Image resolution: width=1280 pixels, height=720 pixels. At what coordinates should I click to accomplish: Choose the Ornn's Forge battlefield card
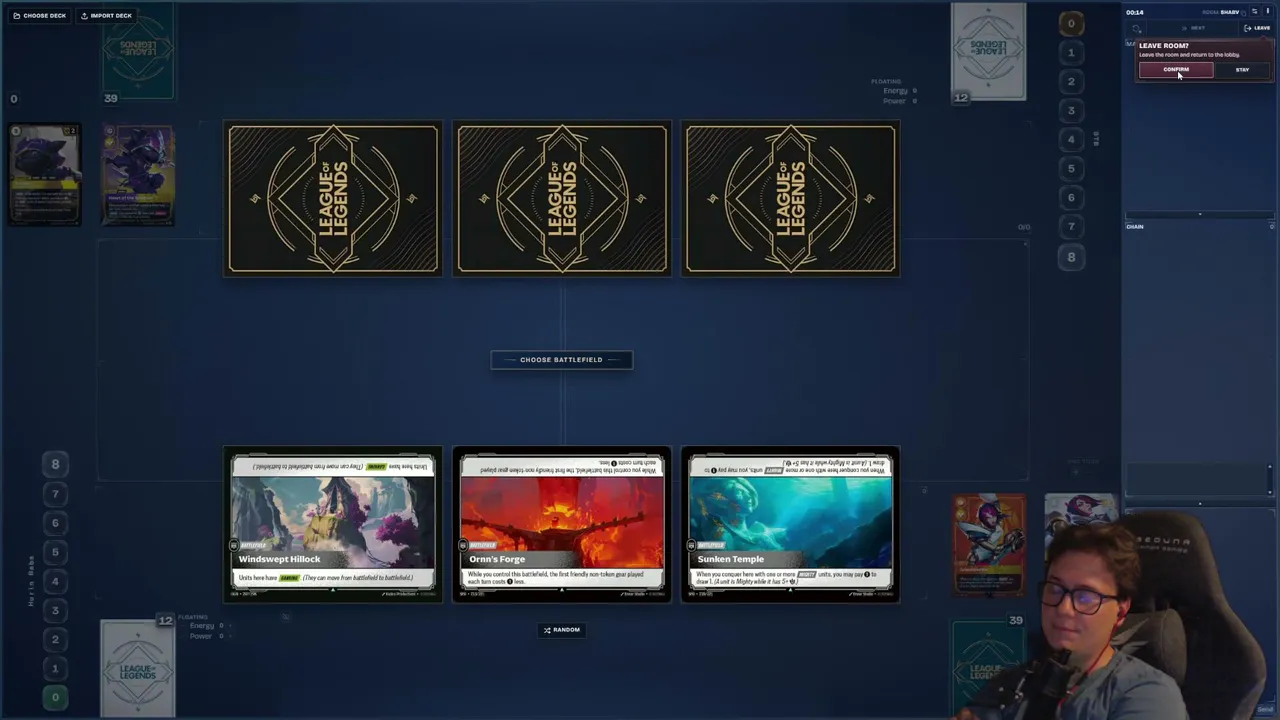(561, 525)
